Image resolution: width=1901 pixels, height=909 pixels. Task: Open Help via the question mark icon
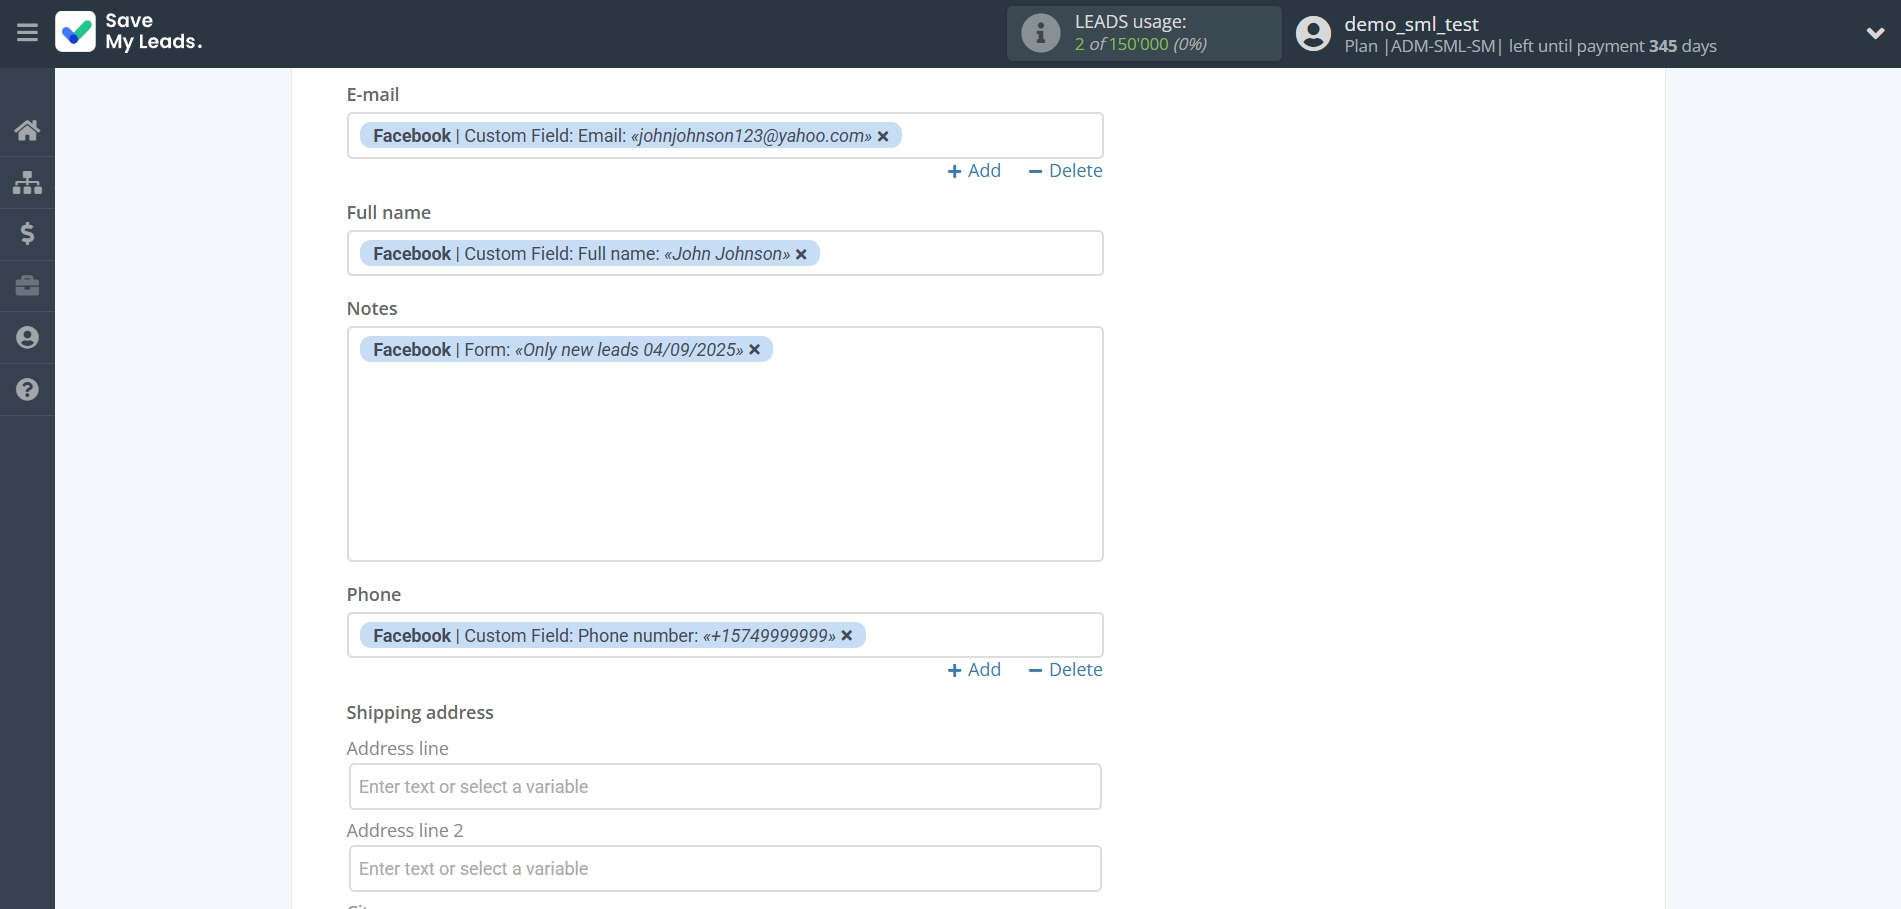(27, 389)
